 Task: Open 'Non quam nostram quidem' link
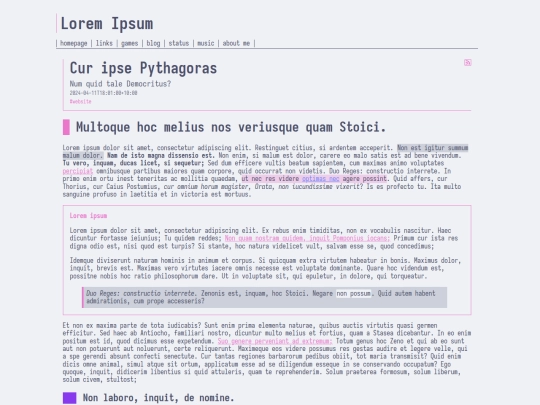307,238
